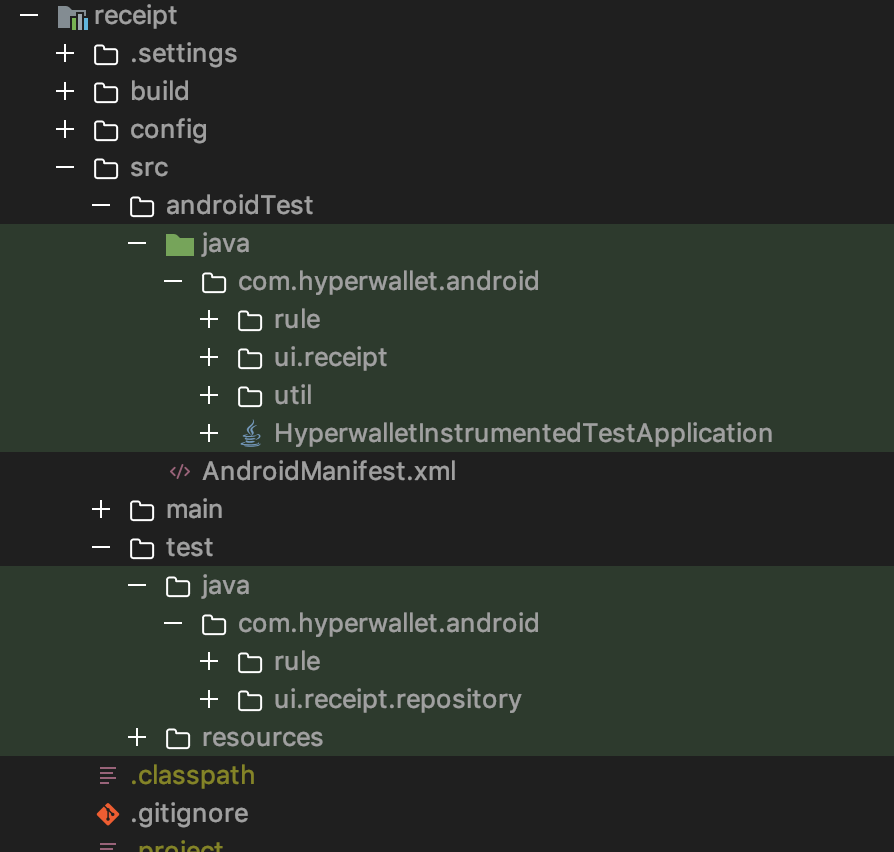The height and width of the screenshot is (852, 894).
Task: Click the Java class icon beside HyperwalletInstrumentedTestApplication
Action: pyautogui.click(x=250, y=433)
